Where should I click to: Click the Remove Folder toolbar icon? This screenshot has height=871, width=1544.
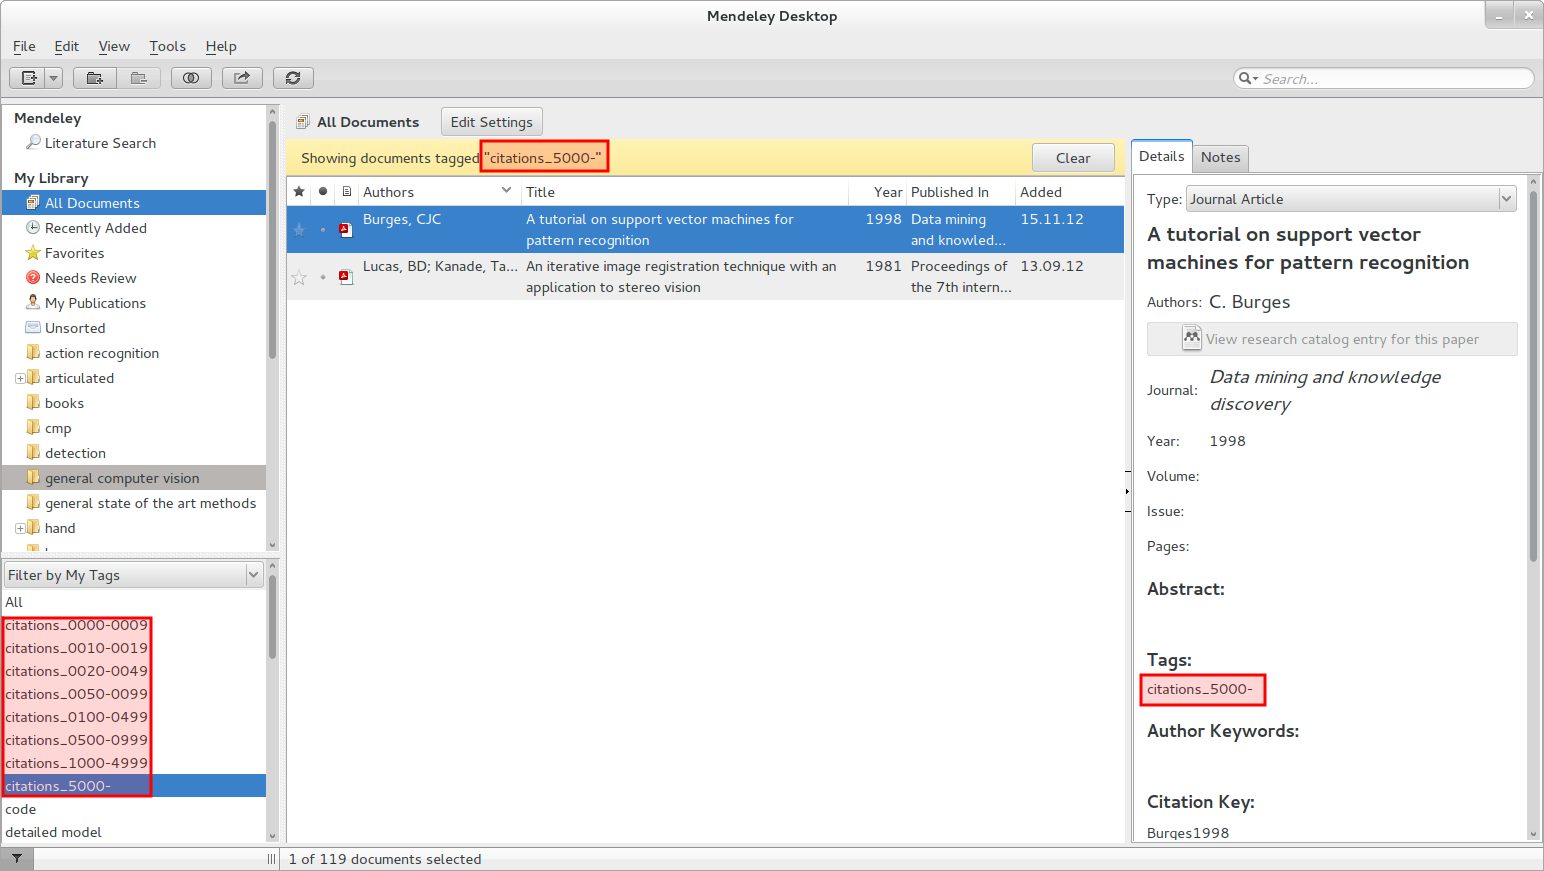(139, 78)
